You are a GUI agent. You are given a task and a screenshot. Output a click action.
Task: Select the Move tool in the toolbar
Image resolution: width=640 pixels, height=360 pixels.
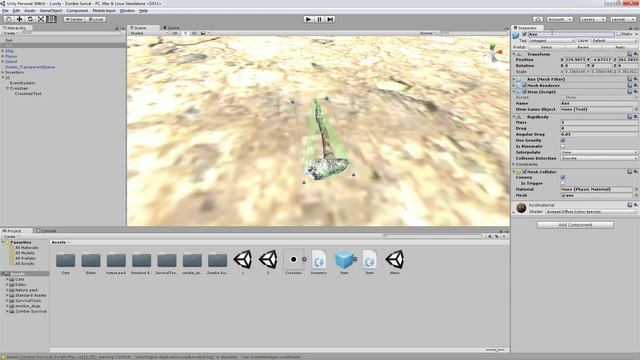pos(19,19)
